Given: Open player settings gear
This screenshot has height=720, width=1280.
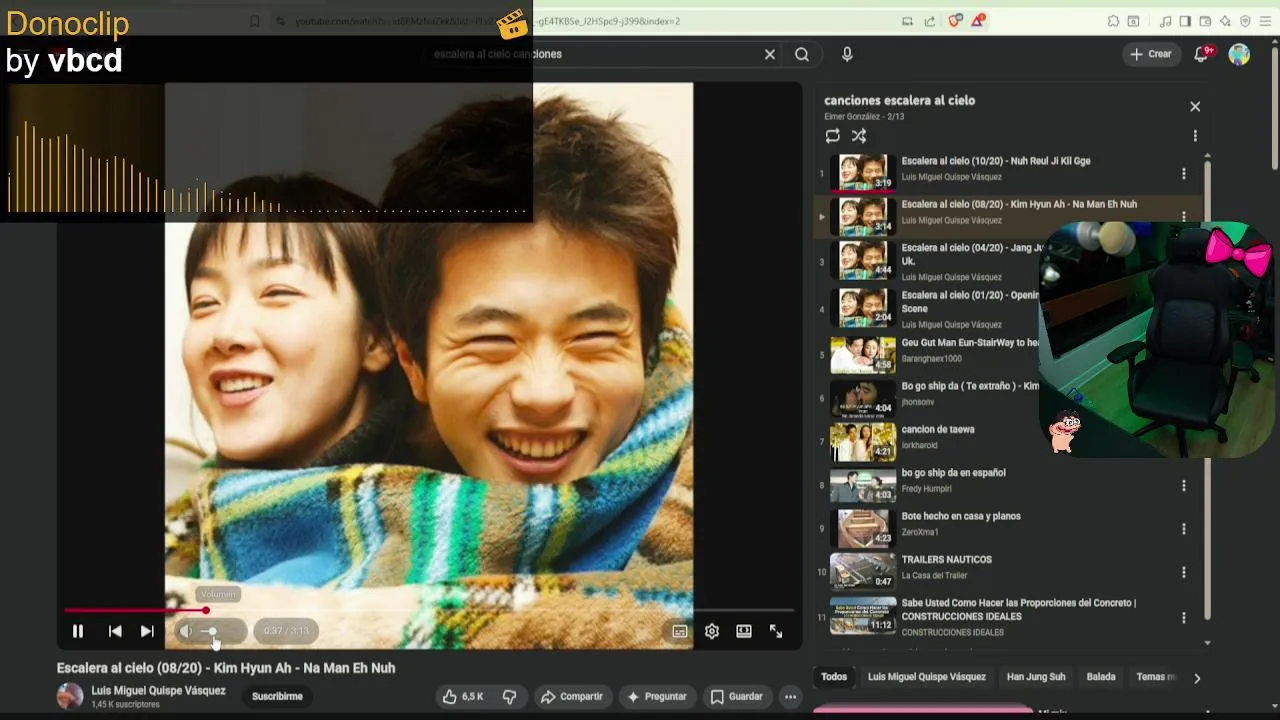Looking at the screenshot, I should click(712, 631).
